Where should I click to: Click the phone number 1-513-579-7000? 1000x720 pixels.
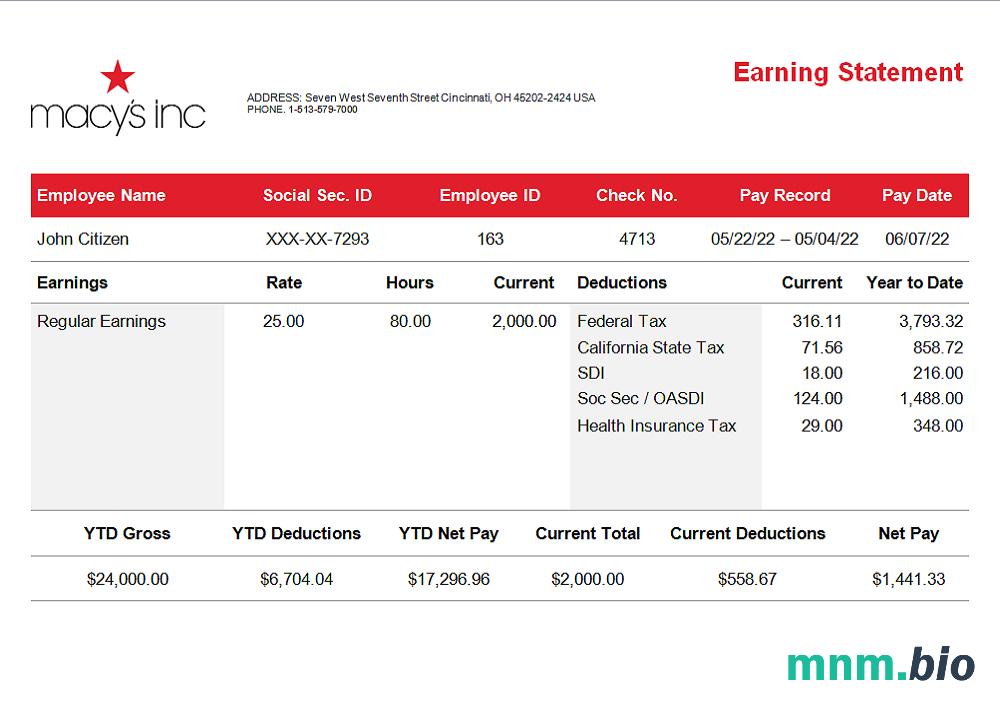pyautogui.click(x=322, y=110)
